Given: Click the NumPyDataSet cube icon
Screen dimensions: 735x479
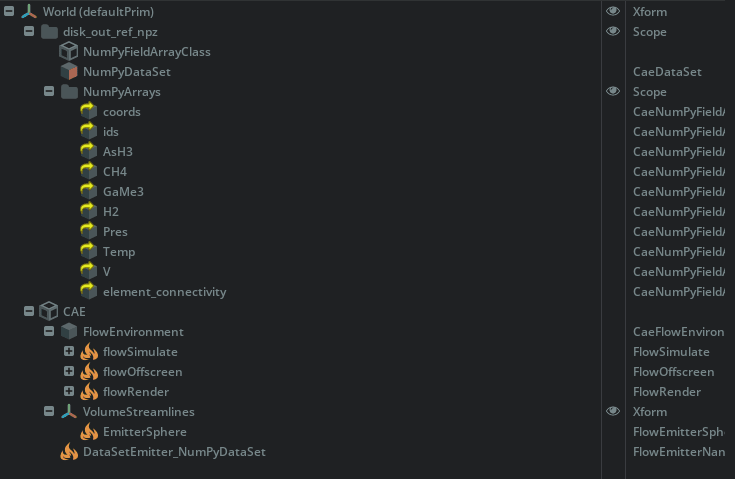Looking at the screenshot, I should pos(69,71).
